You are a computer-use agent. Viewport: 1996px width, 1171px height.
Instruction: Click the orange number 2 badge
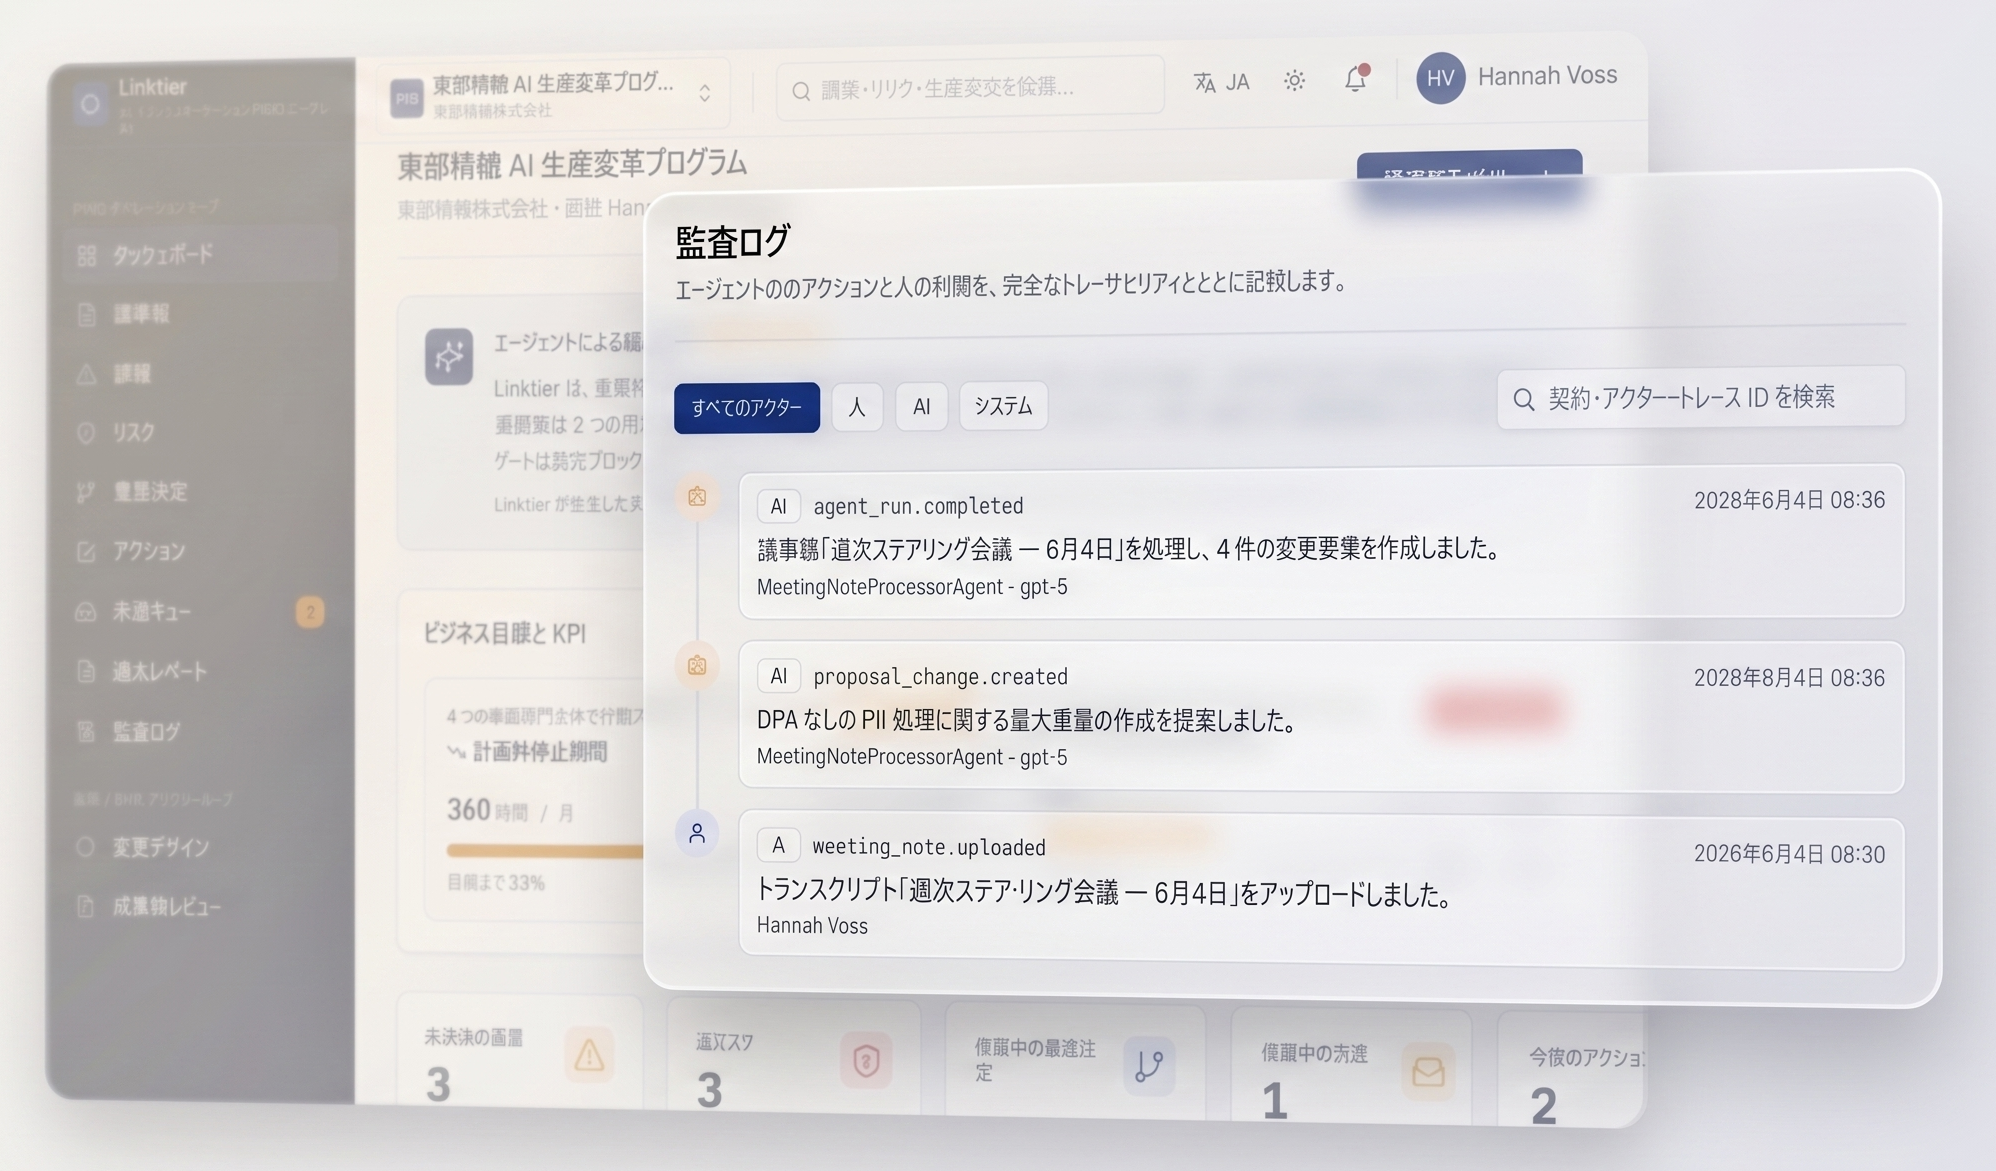tap(310, 612)
